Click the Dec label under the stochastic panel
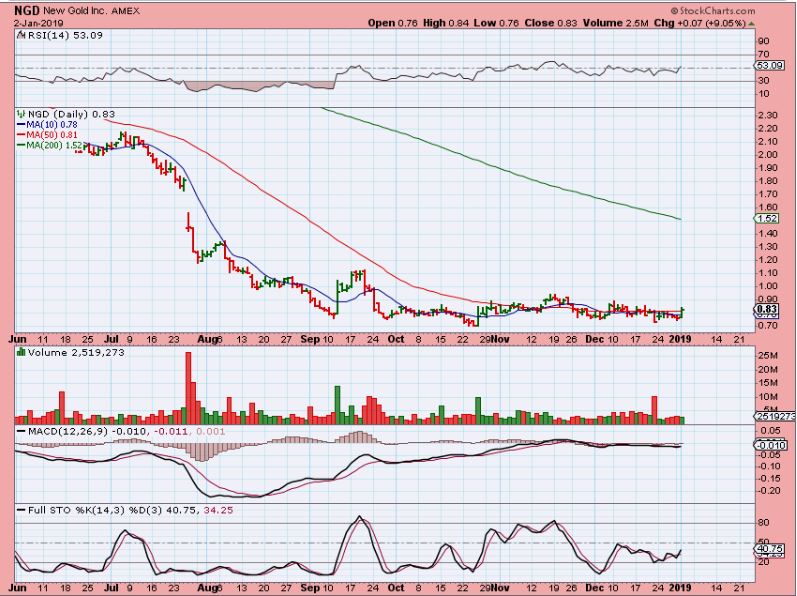This screenshot has height=596, width=797. pos(593,587)
